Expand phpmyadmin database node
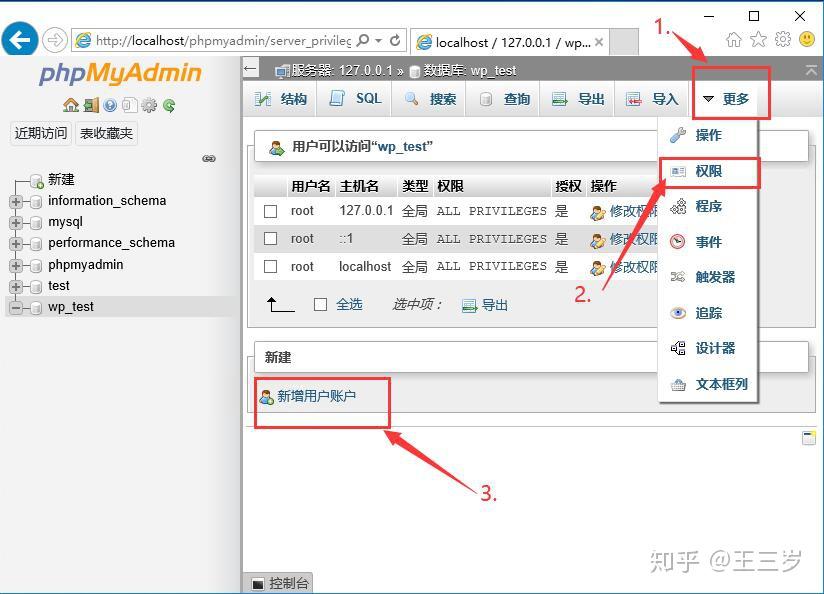The image size is (824, 594). click(15, 265)
